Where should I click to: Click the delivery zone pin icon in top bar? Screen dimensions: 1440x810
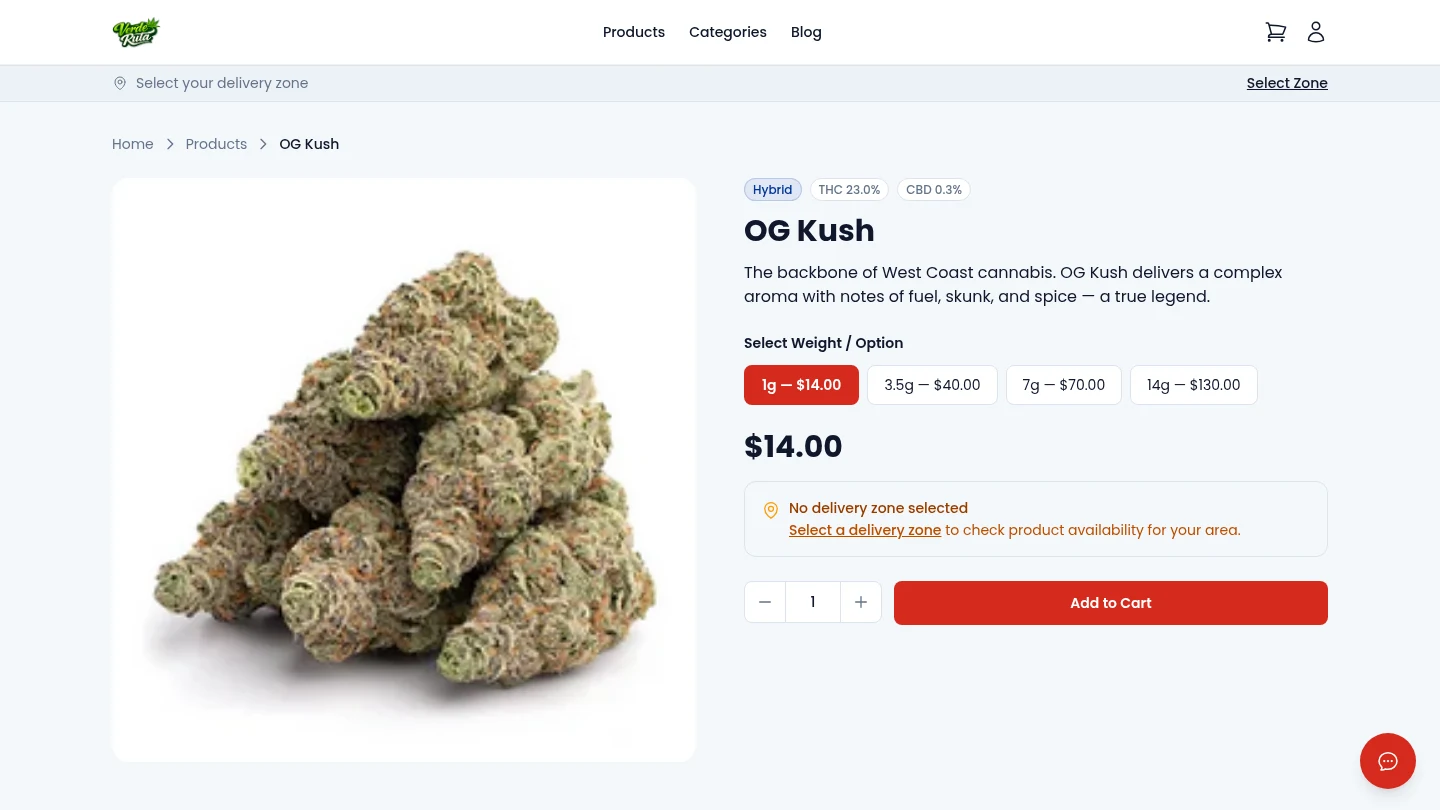point(120,83)
